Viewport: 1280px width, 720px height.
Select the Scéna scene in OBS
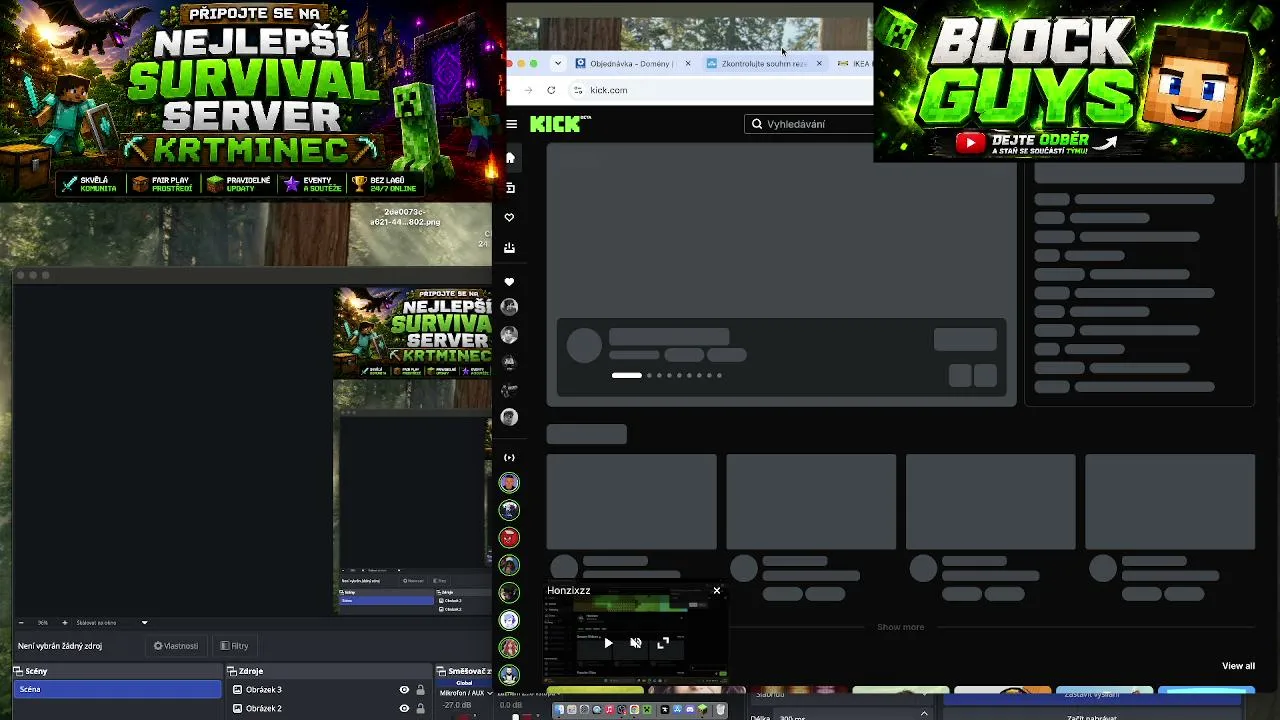pyautogui.click(x=118, y=689)
